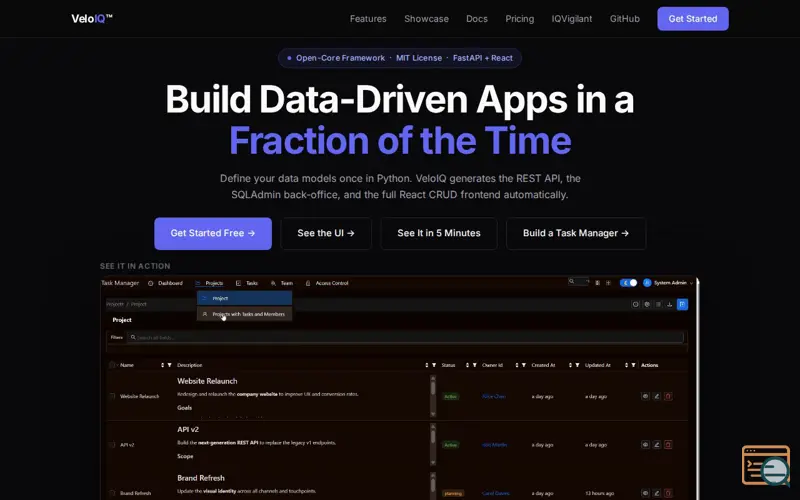Open Access Control in the Task Manager nav

click(x=327, y=283)
